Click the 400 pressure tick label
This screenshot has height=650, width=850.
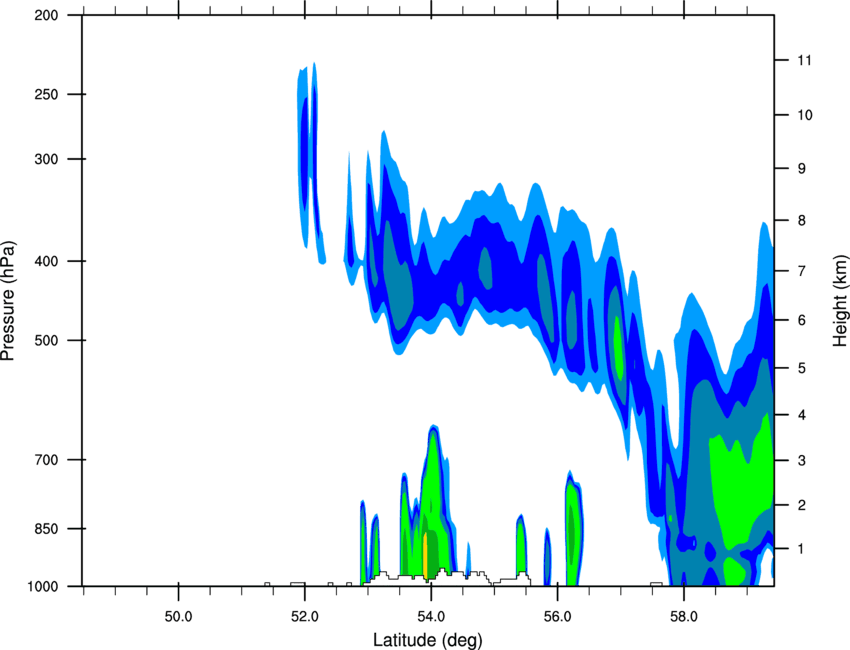[47, 261]
